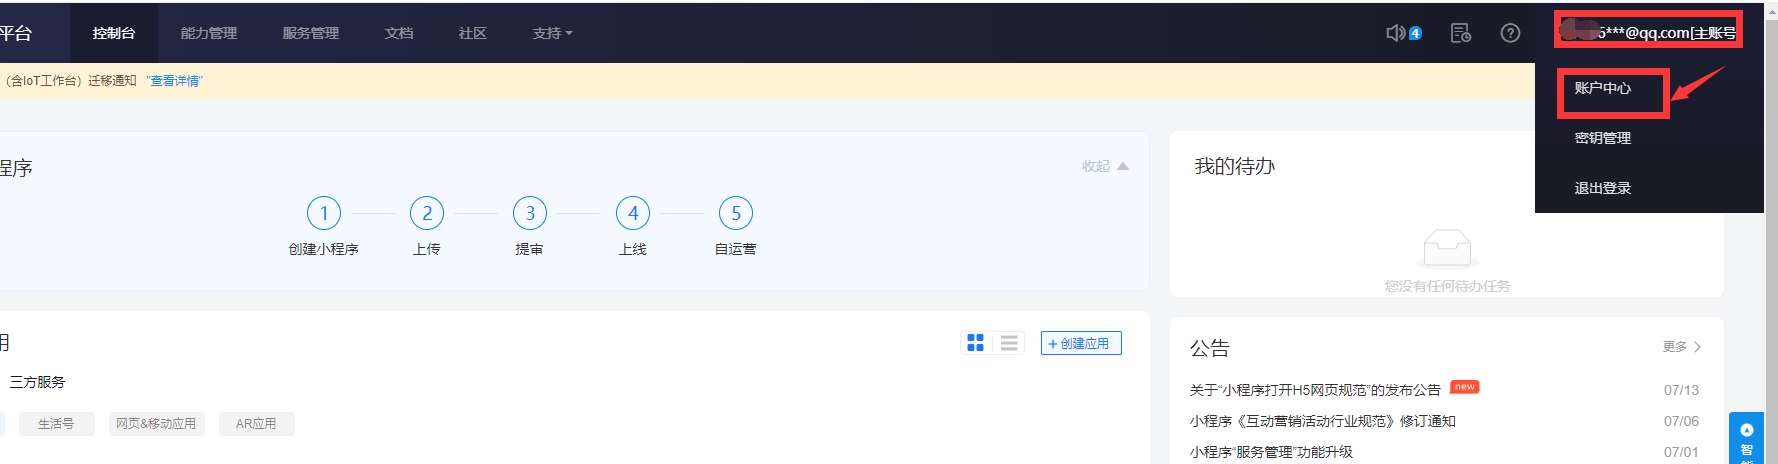This screenshot has height=464, width=1778.
Task: Click the 创建应用 button
Action: [x=1081, y=343]
